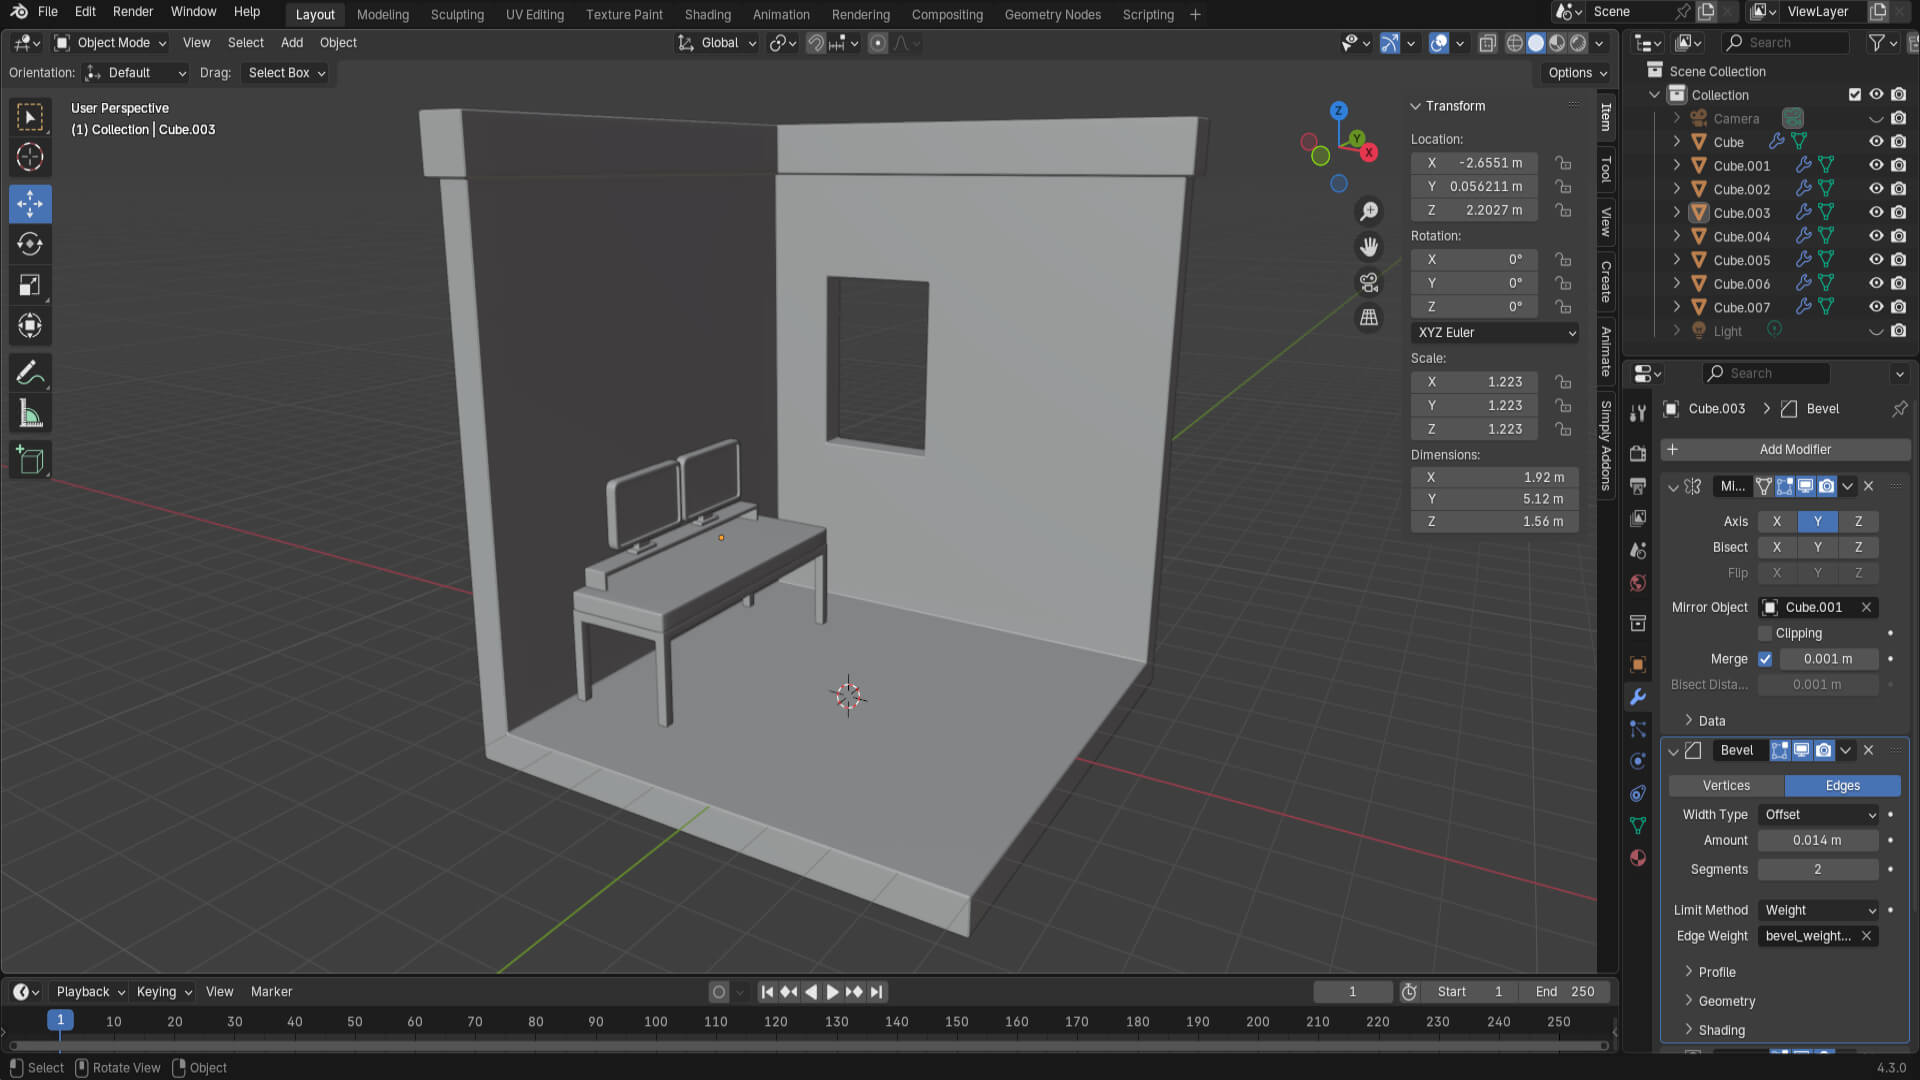Image resolution: width=1920 pixels, height=1080 pixels.
Task: Open the Render menu
Action: pos(132,12)
